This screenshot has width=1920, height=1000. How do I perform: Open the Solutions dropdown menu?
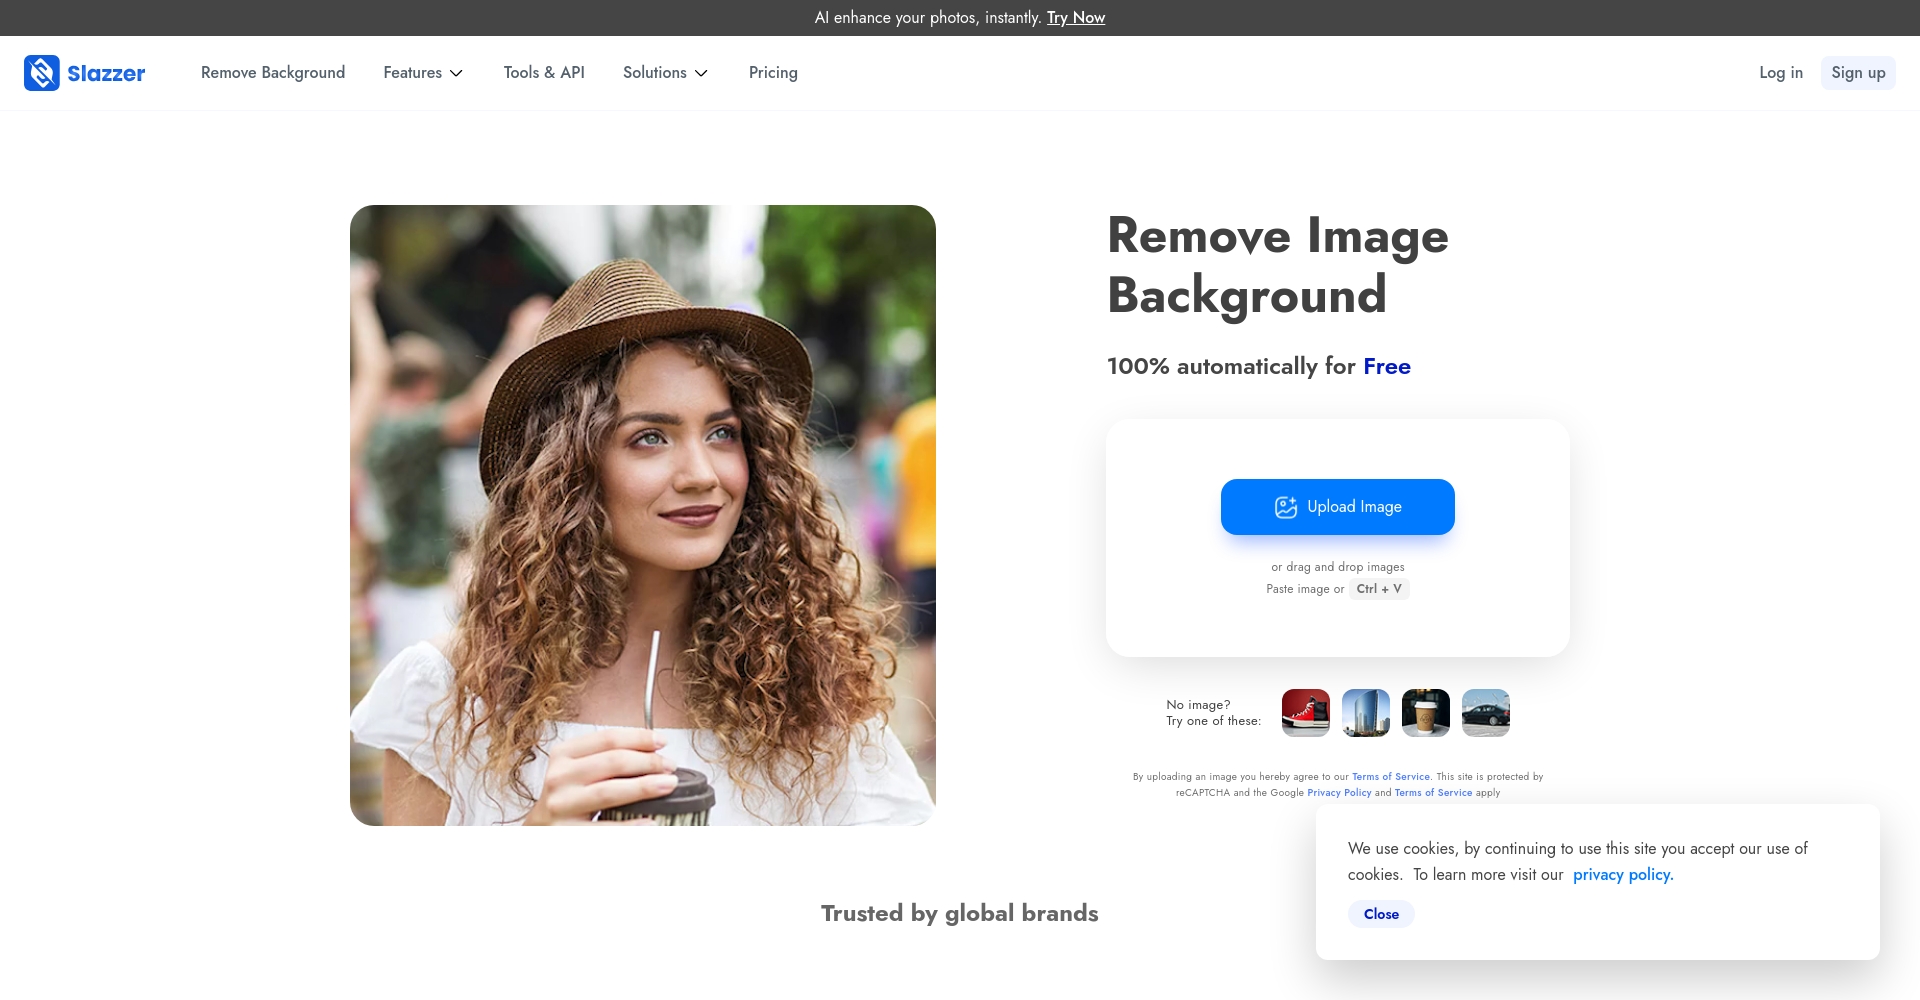tap(665, 73)
